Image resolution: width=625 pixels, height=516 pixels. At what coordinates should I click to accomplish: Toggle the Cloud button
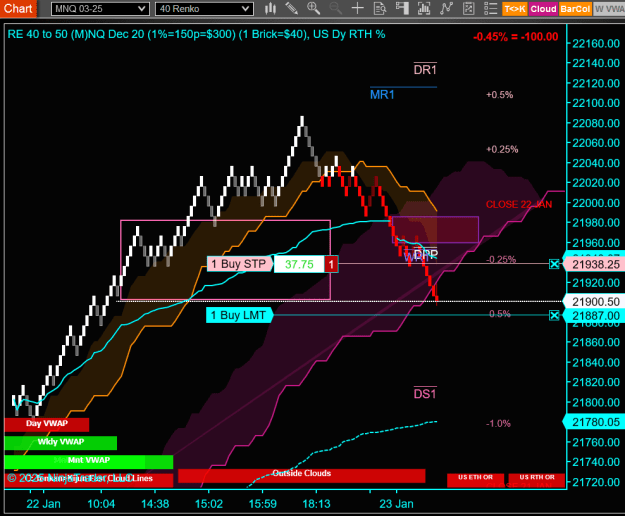[x=543, y=9]
